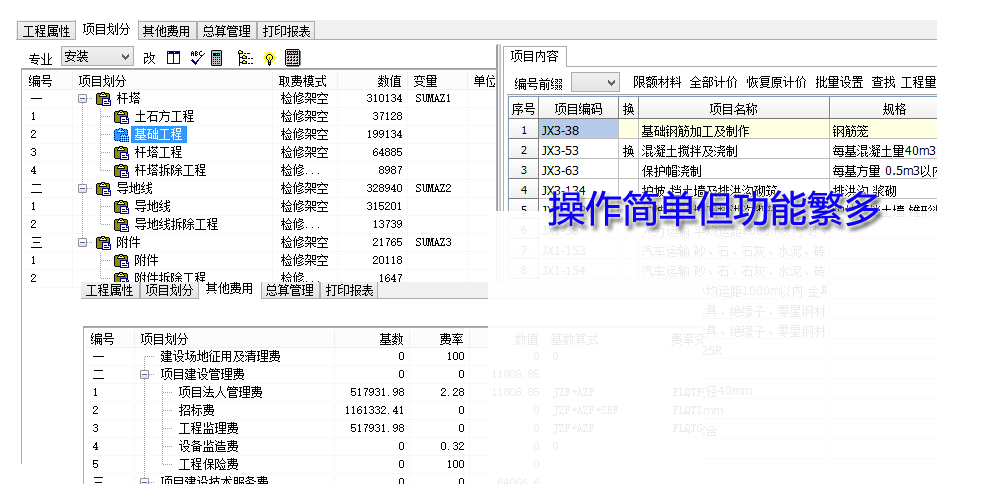Open the 专业 dropdown showing 安装
Image resolution: width=1000 pixels, height=500 pixels.
[x=98, y=57]
